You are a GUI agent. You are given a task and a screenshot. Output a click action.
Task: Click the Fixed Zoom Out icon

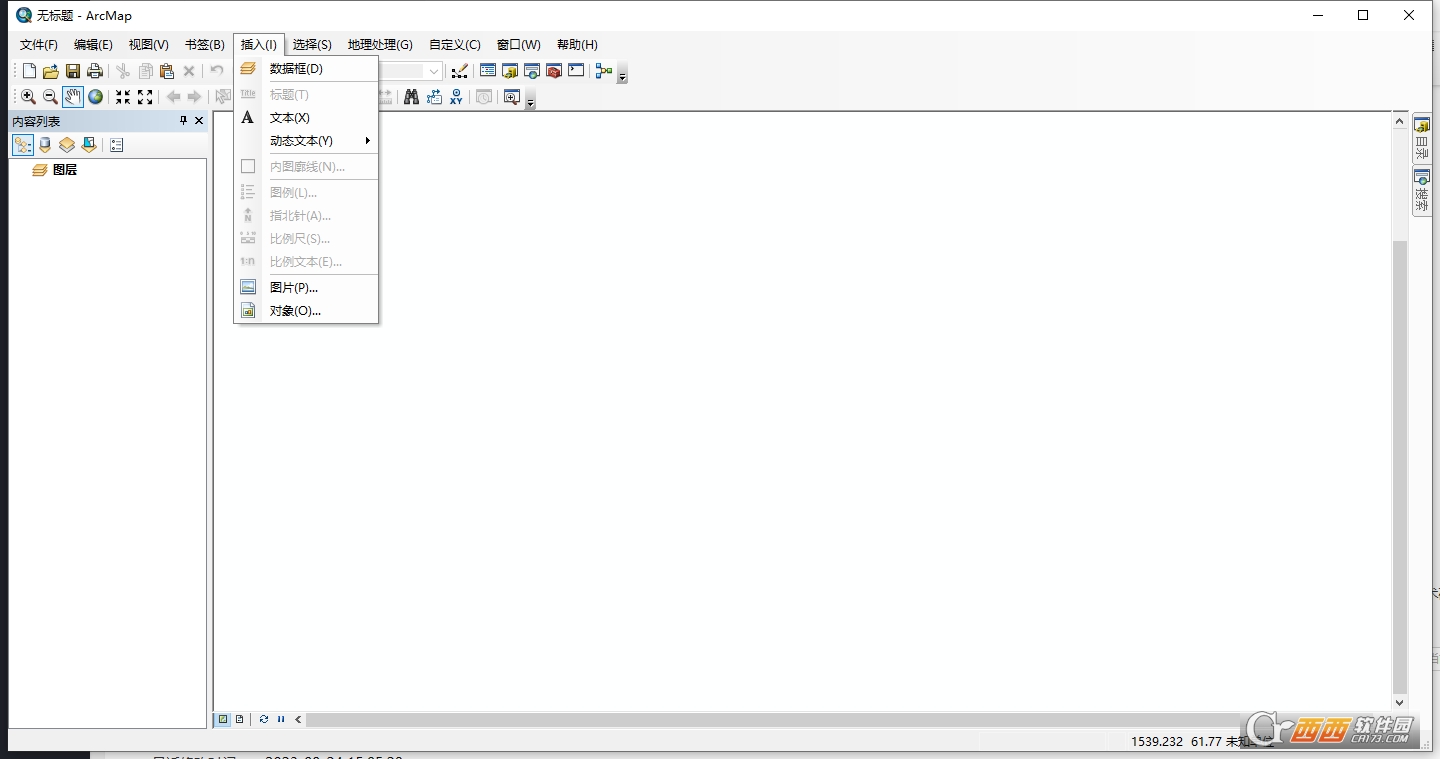click(145, 97)
